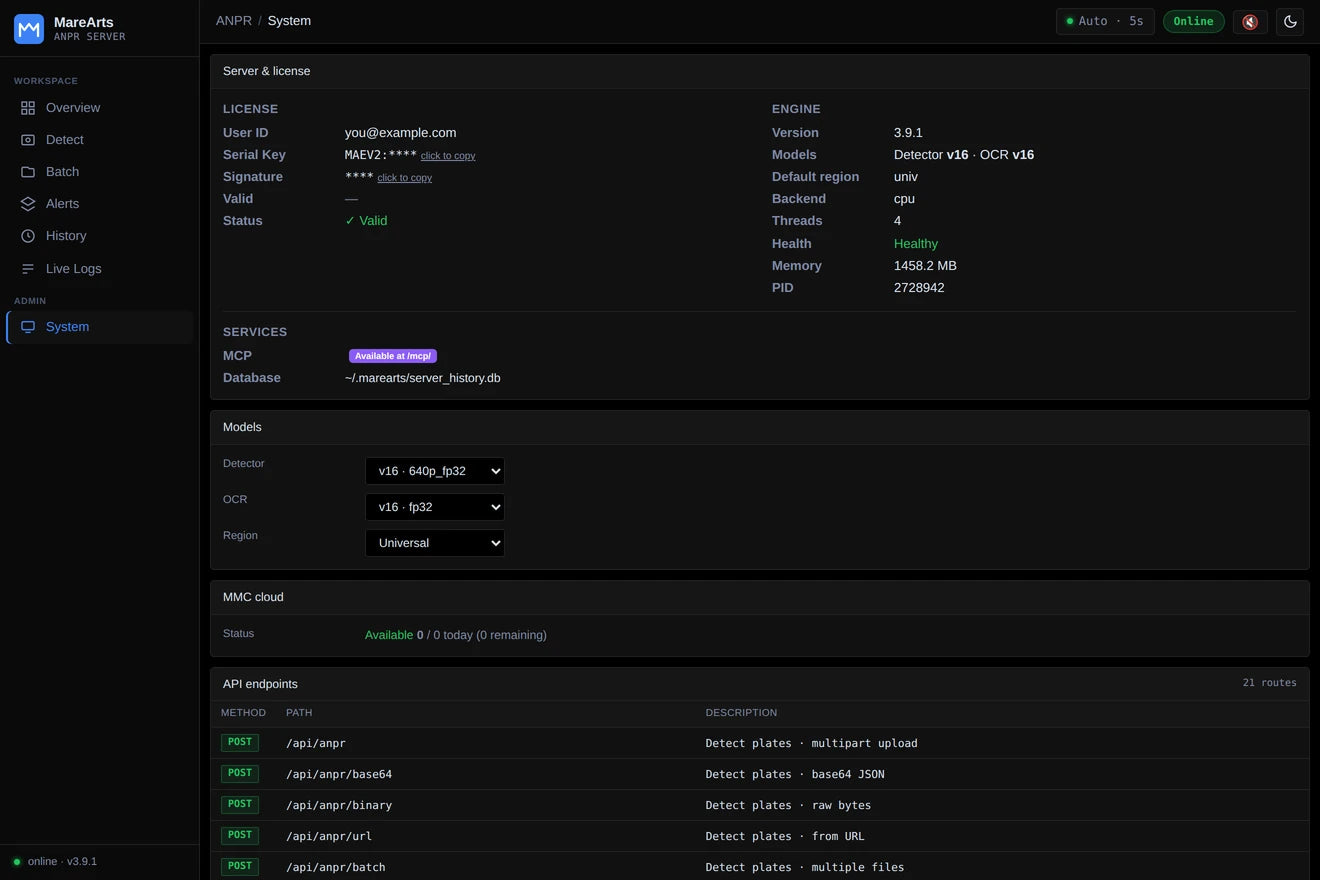The height and width of the screenshot is (880, 1320).
Task: Click the Online status badge
Action: (1193, 21)
